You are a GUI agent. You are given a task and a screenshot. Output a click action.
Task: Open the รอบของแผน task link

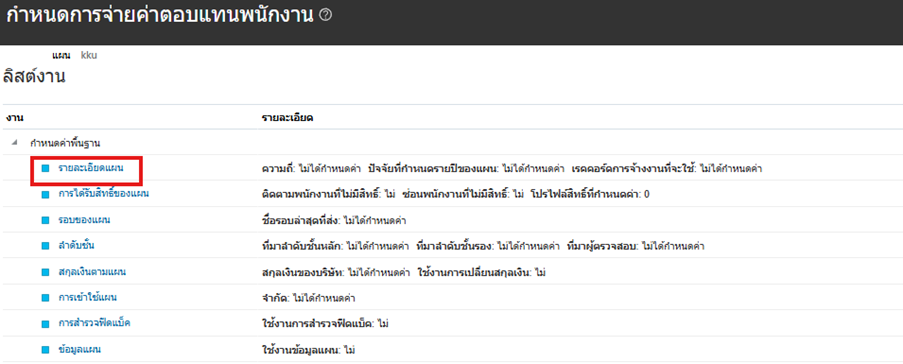pos(85,220)
